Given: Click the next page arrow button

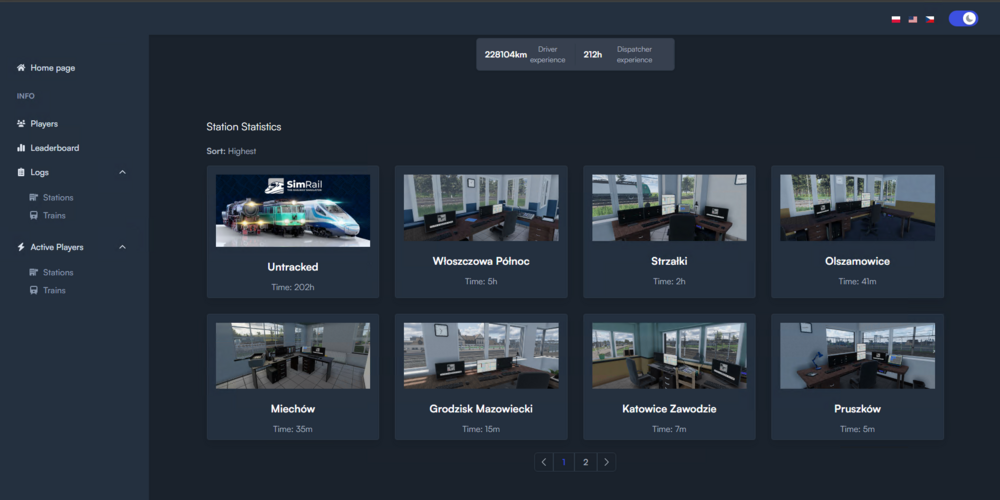Looking at the screenshot, I should click(x=606, y=462).
